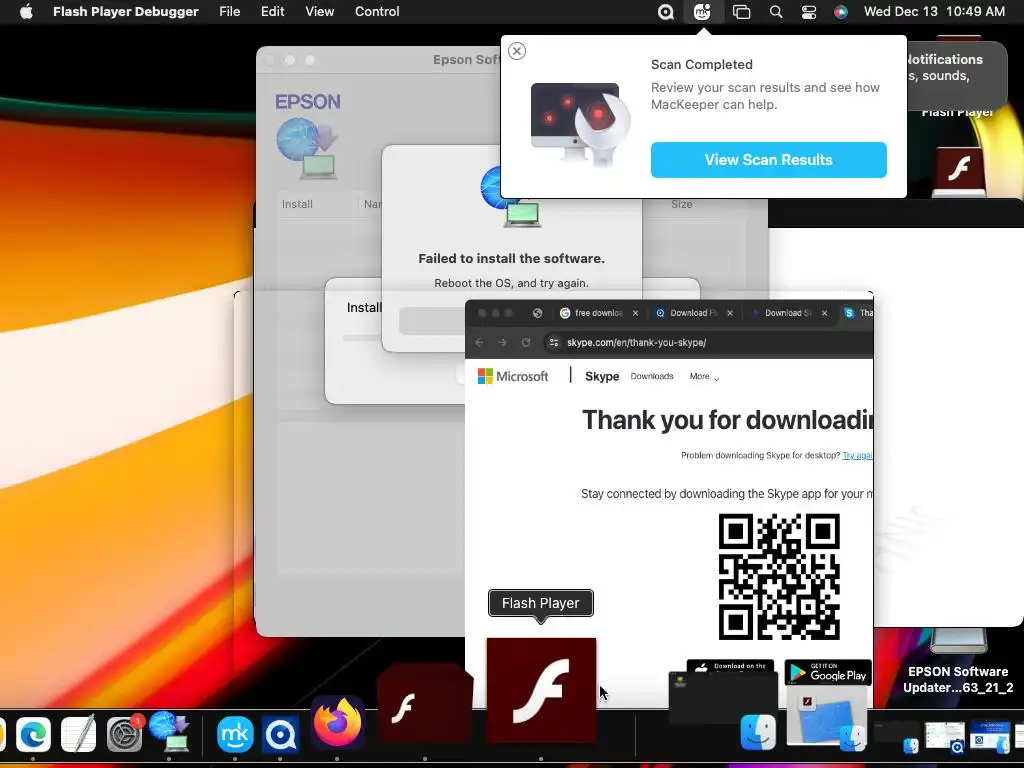
Task: Close the 'Download S' browser tab
Action: pyautogui.click(x=824, y=313)
